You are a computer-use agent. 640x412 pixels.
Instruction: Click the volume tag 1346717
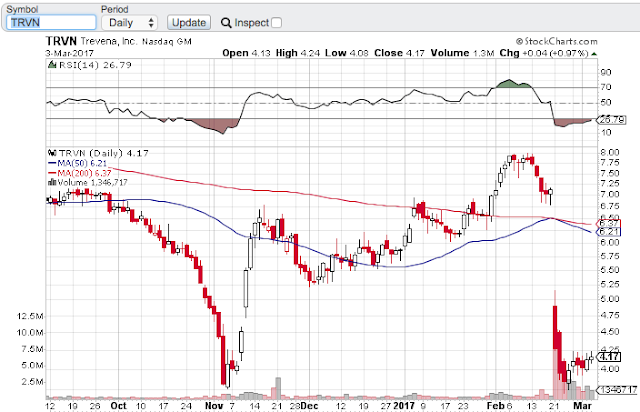(x=617, y=390)
